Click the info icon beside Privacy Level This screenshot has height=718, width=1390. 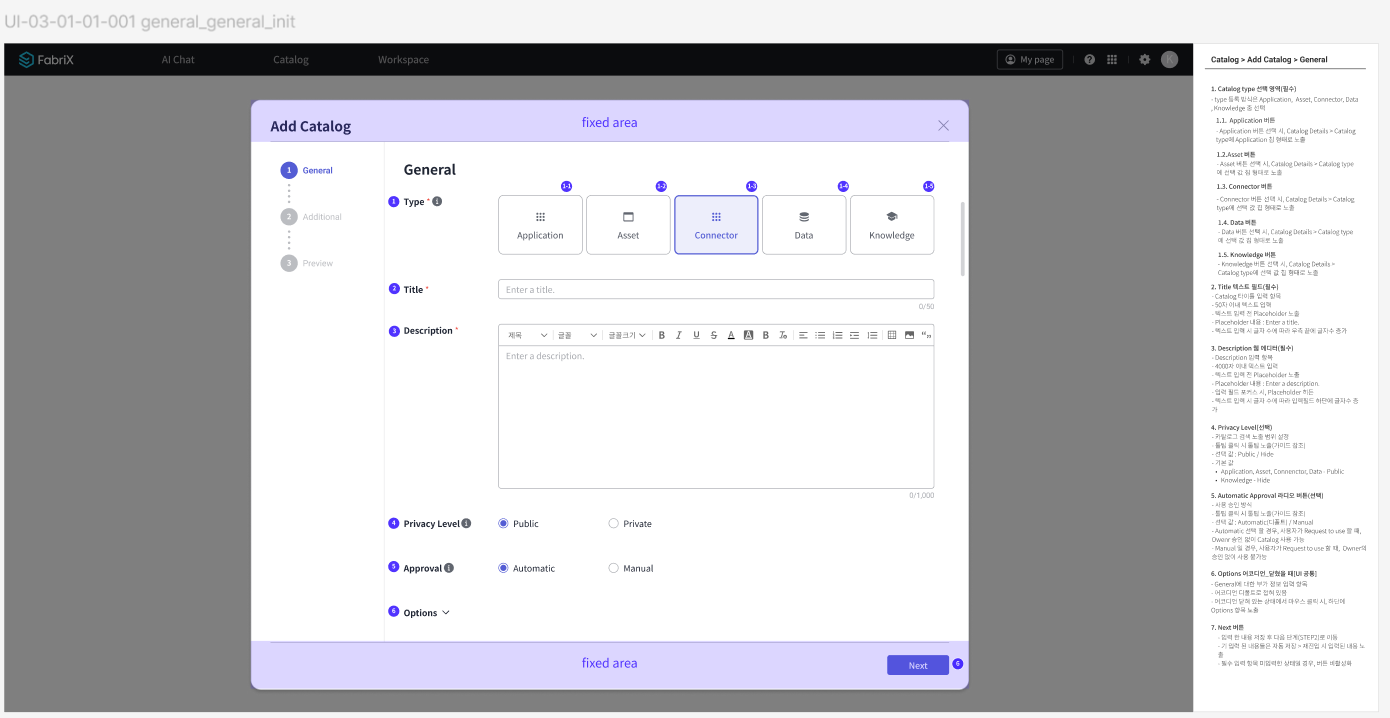tap(466, 523)
